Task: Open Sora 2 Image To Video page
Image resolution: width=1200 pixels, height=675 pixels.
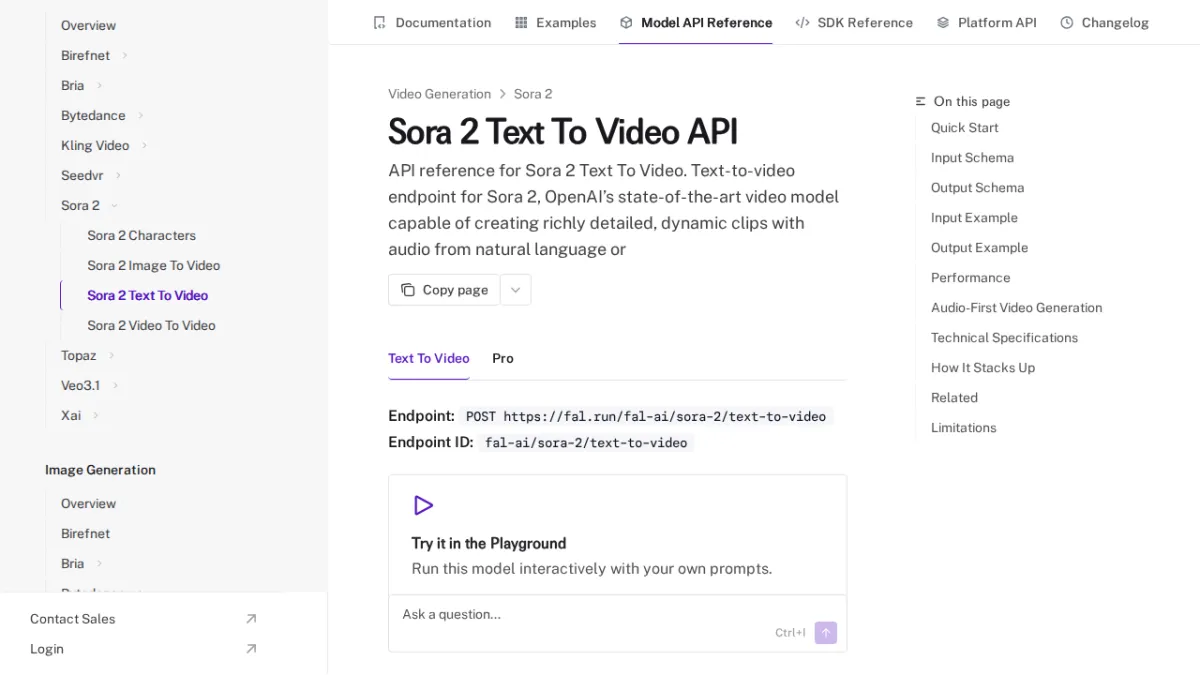Action: pyautogui.click(x=153, y=265)
